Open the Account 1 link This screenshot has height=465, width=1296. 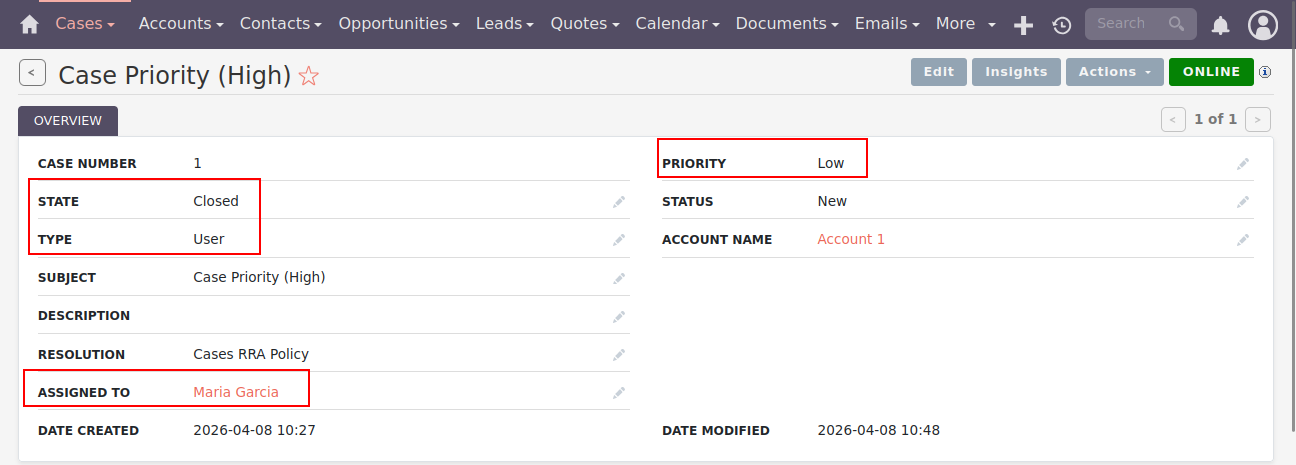tap(851, 240)
